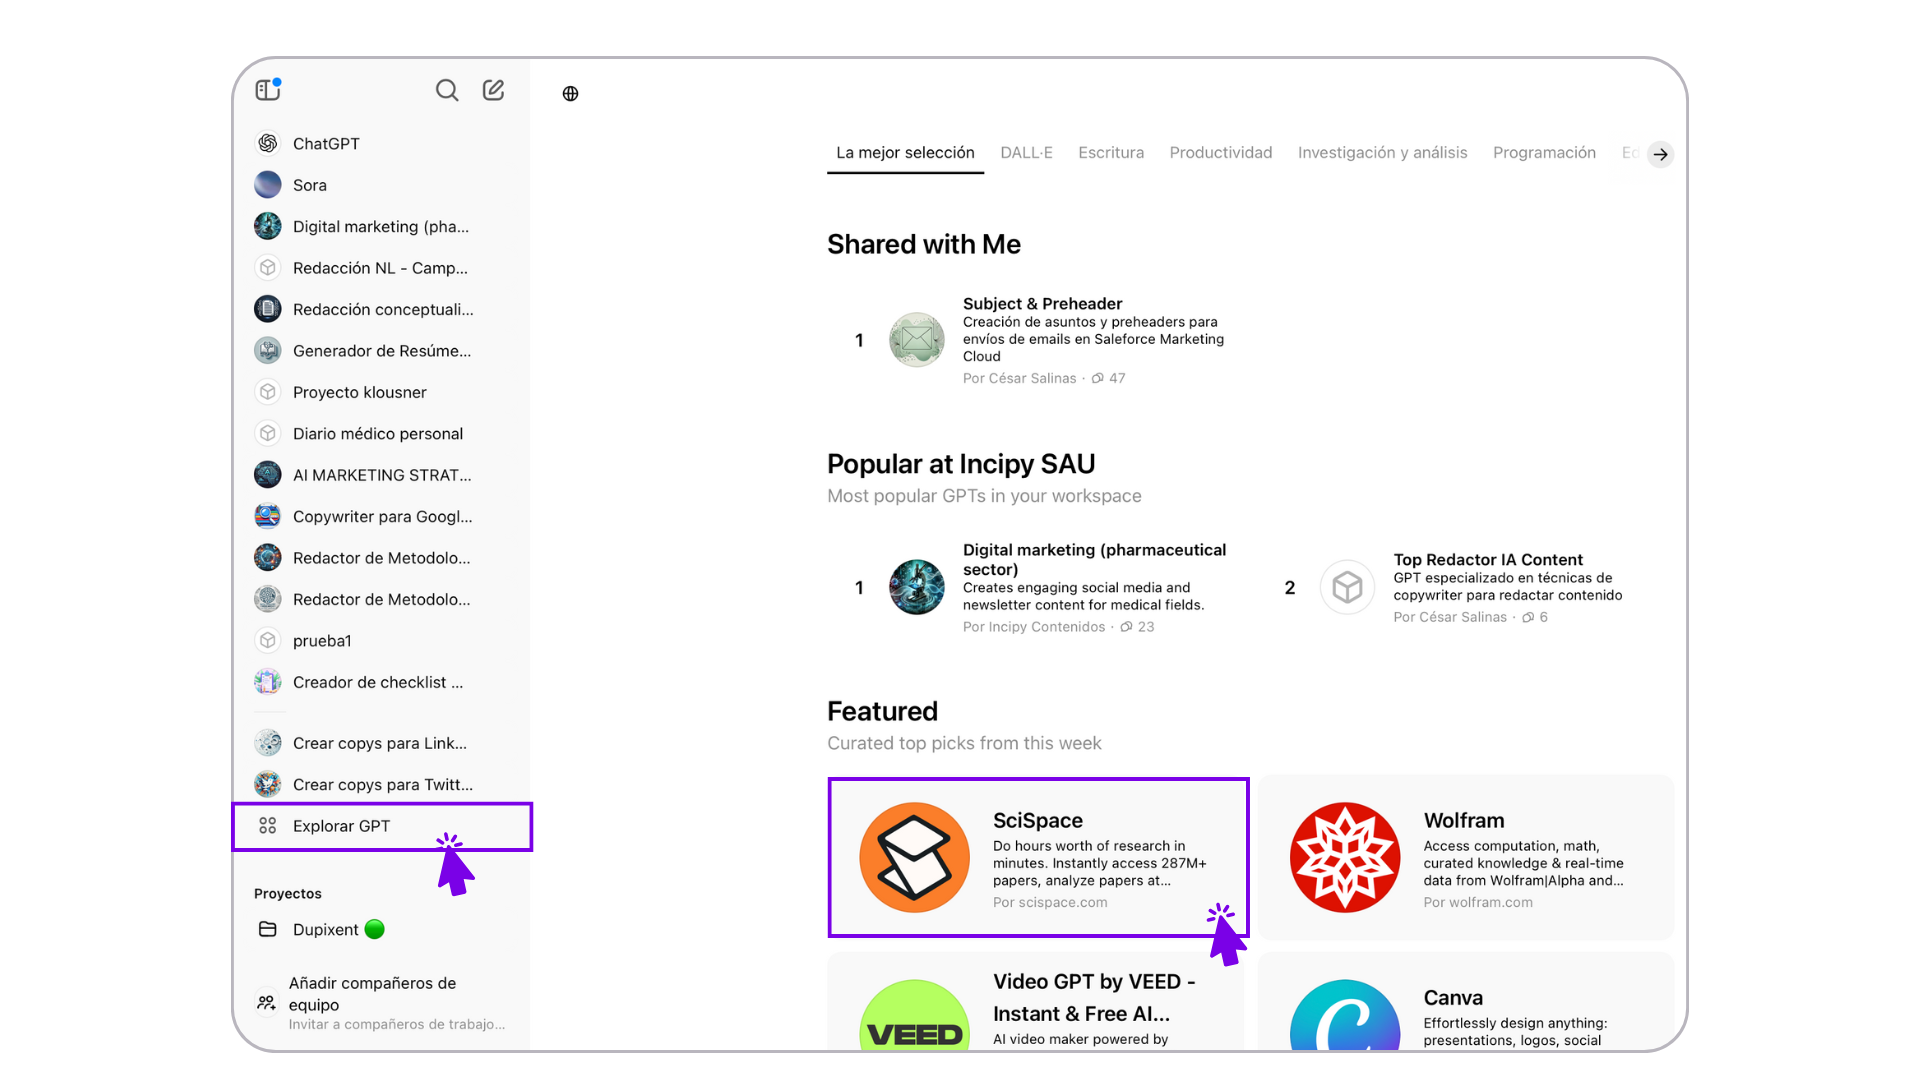Start a new chat with pencil icon
Screen dimensions: 1920x1080
coord(493,90)
